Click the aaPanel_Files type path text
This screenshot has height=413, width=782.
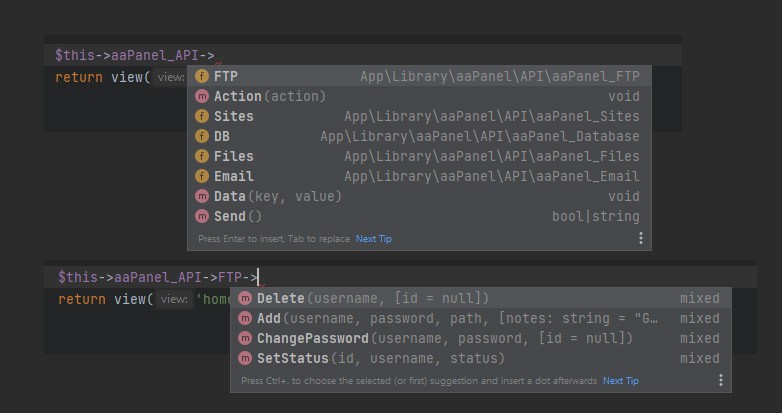coord(492,156)
